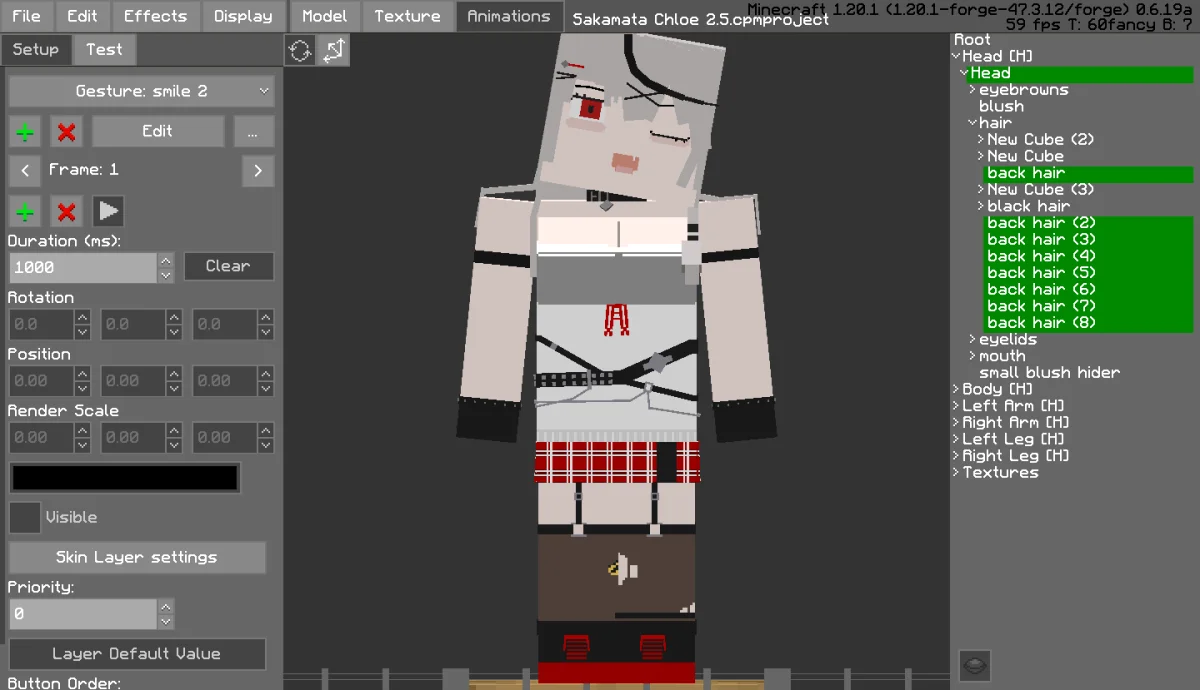
Task: Expand the black hair node
Action: (981, 206)
